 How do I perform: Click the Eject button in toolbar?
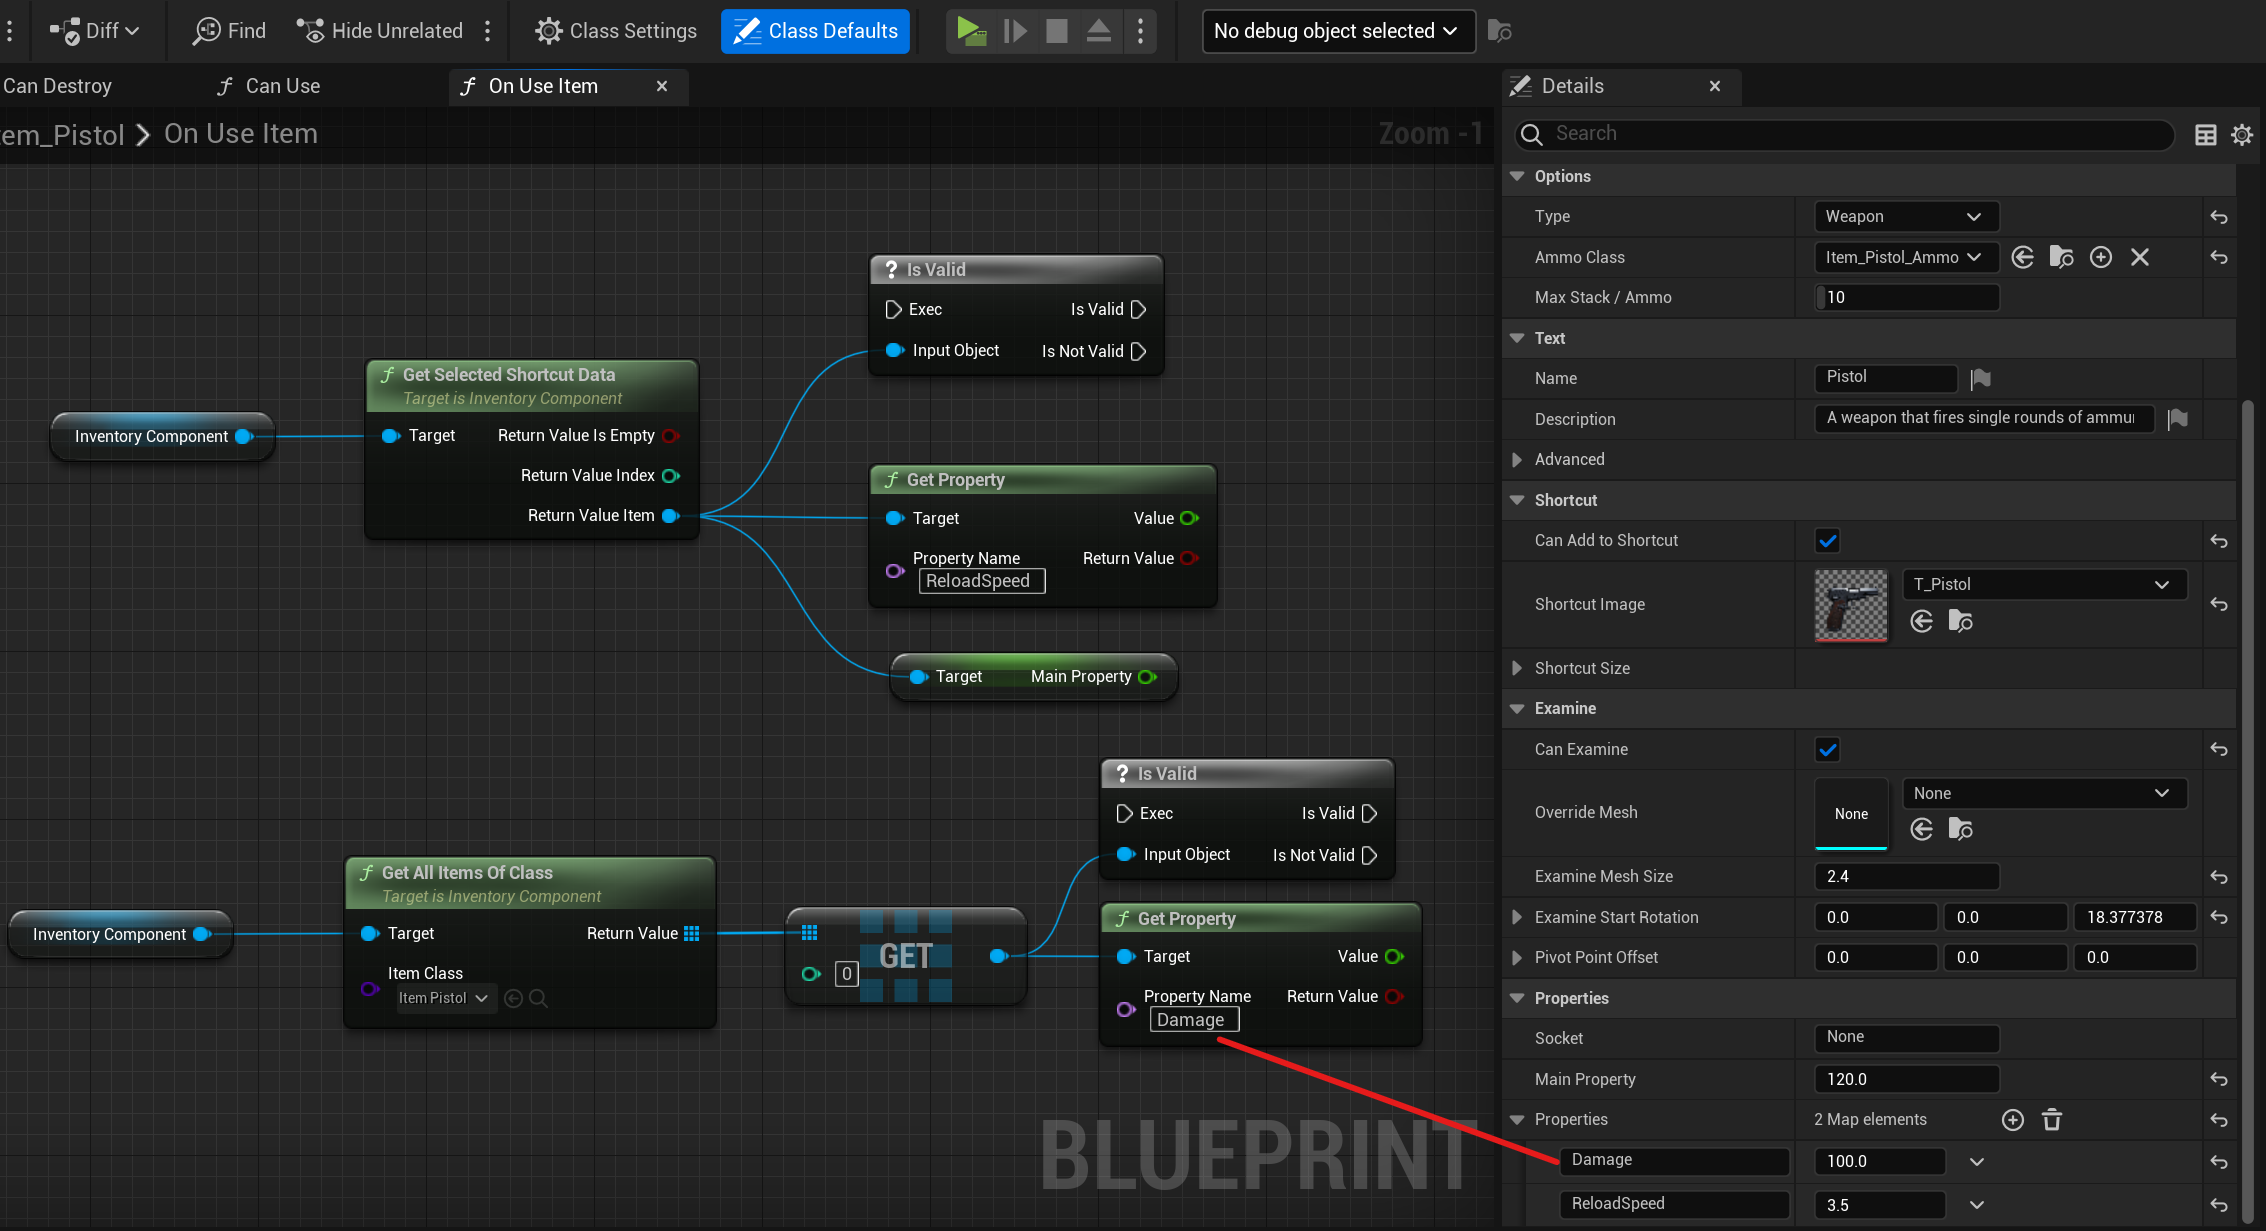click(1098, 31)
